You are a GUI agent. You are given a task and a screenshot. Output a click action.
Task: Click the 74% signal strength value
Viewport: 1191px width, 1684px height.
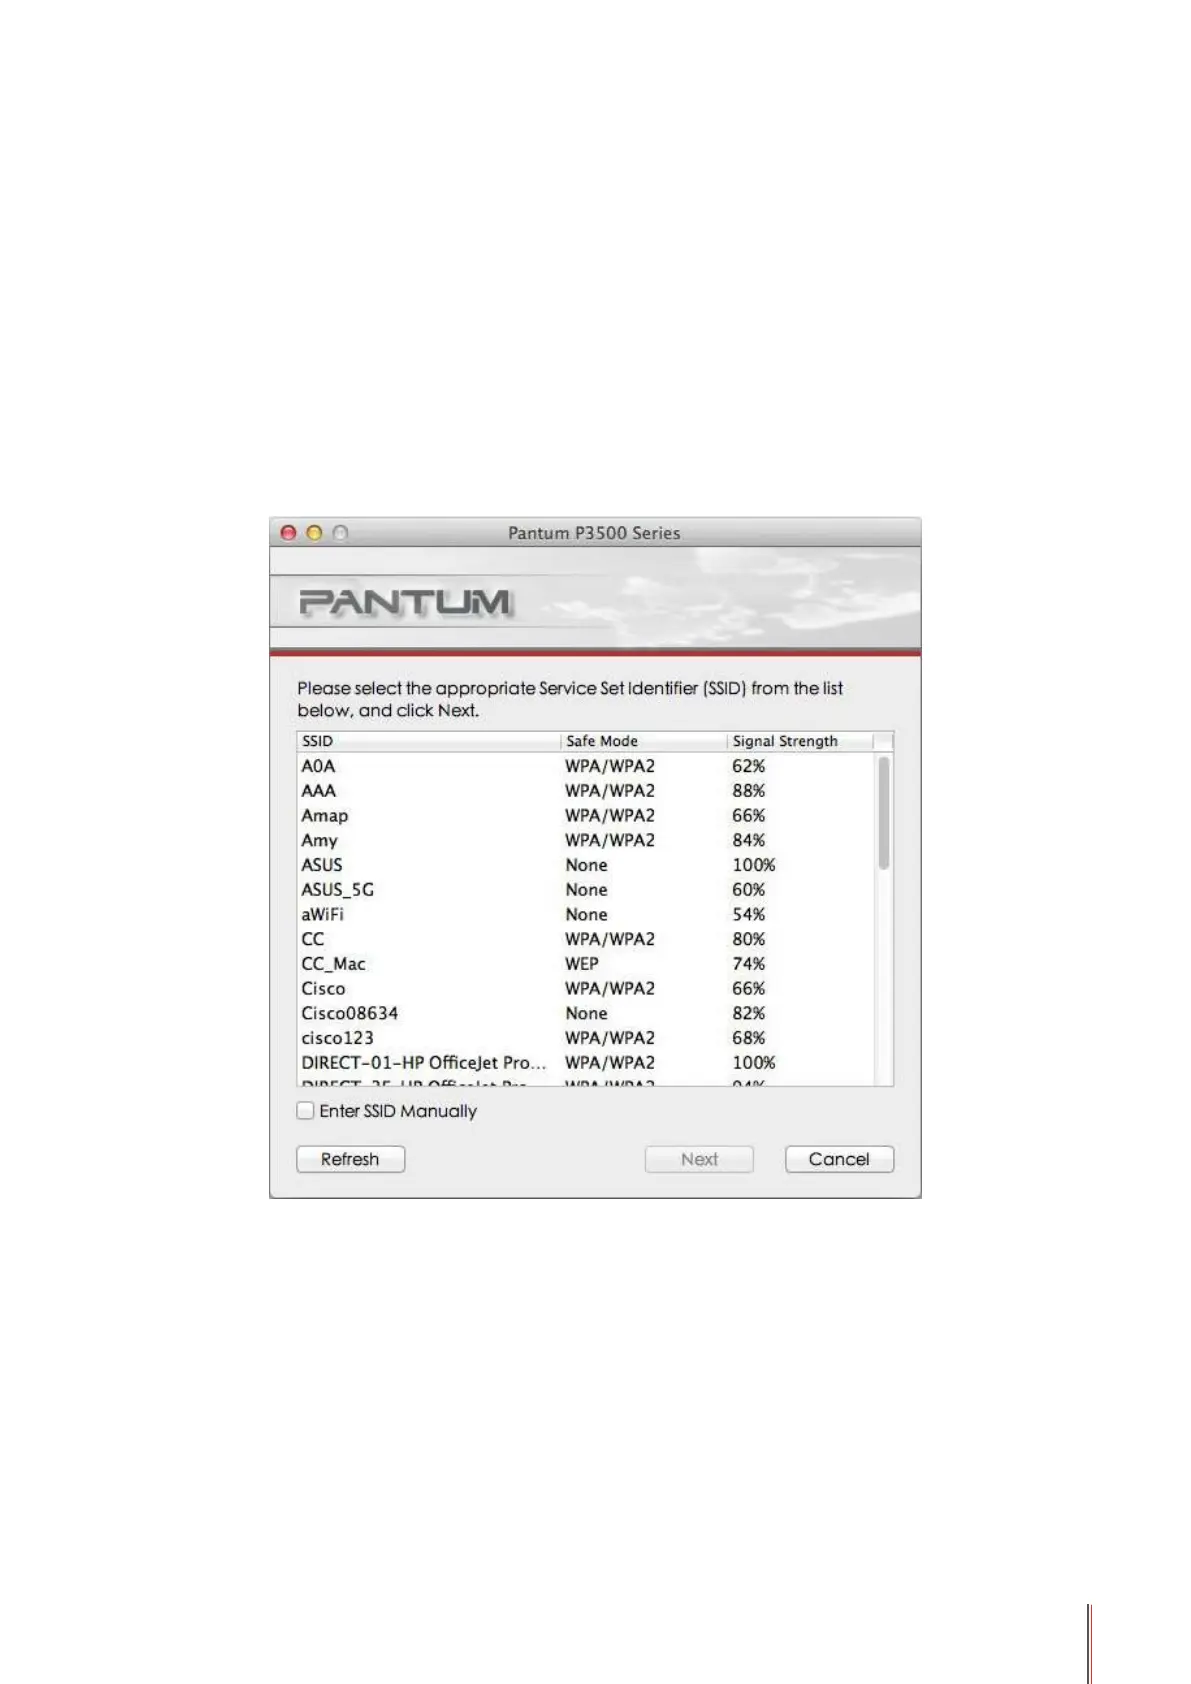[748, 964]
